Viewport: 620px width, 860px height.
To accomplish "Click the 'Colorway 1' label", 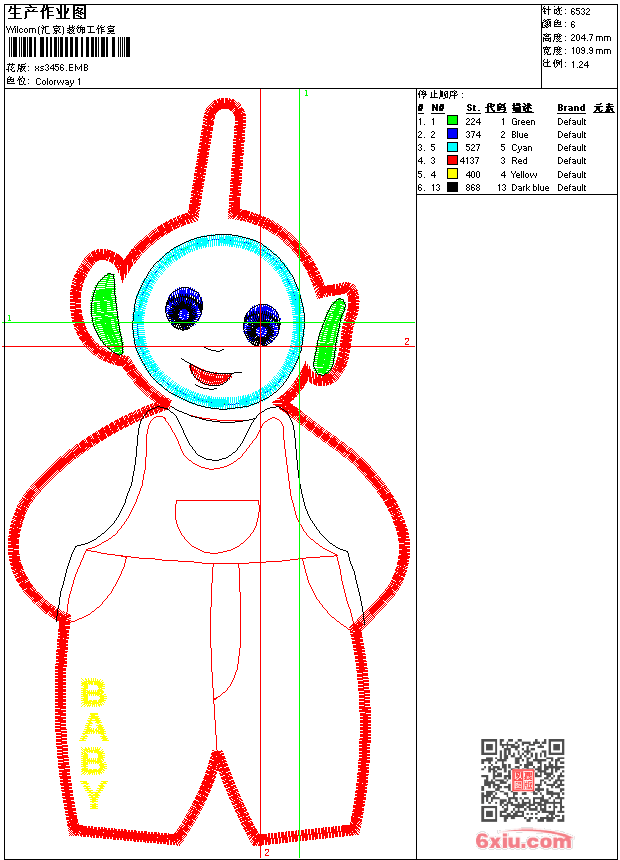I will coord(58,82).
